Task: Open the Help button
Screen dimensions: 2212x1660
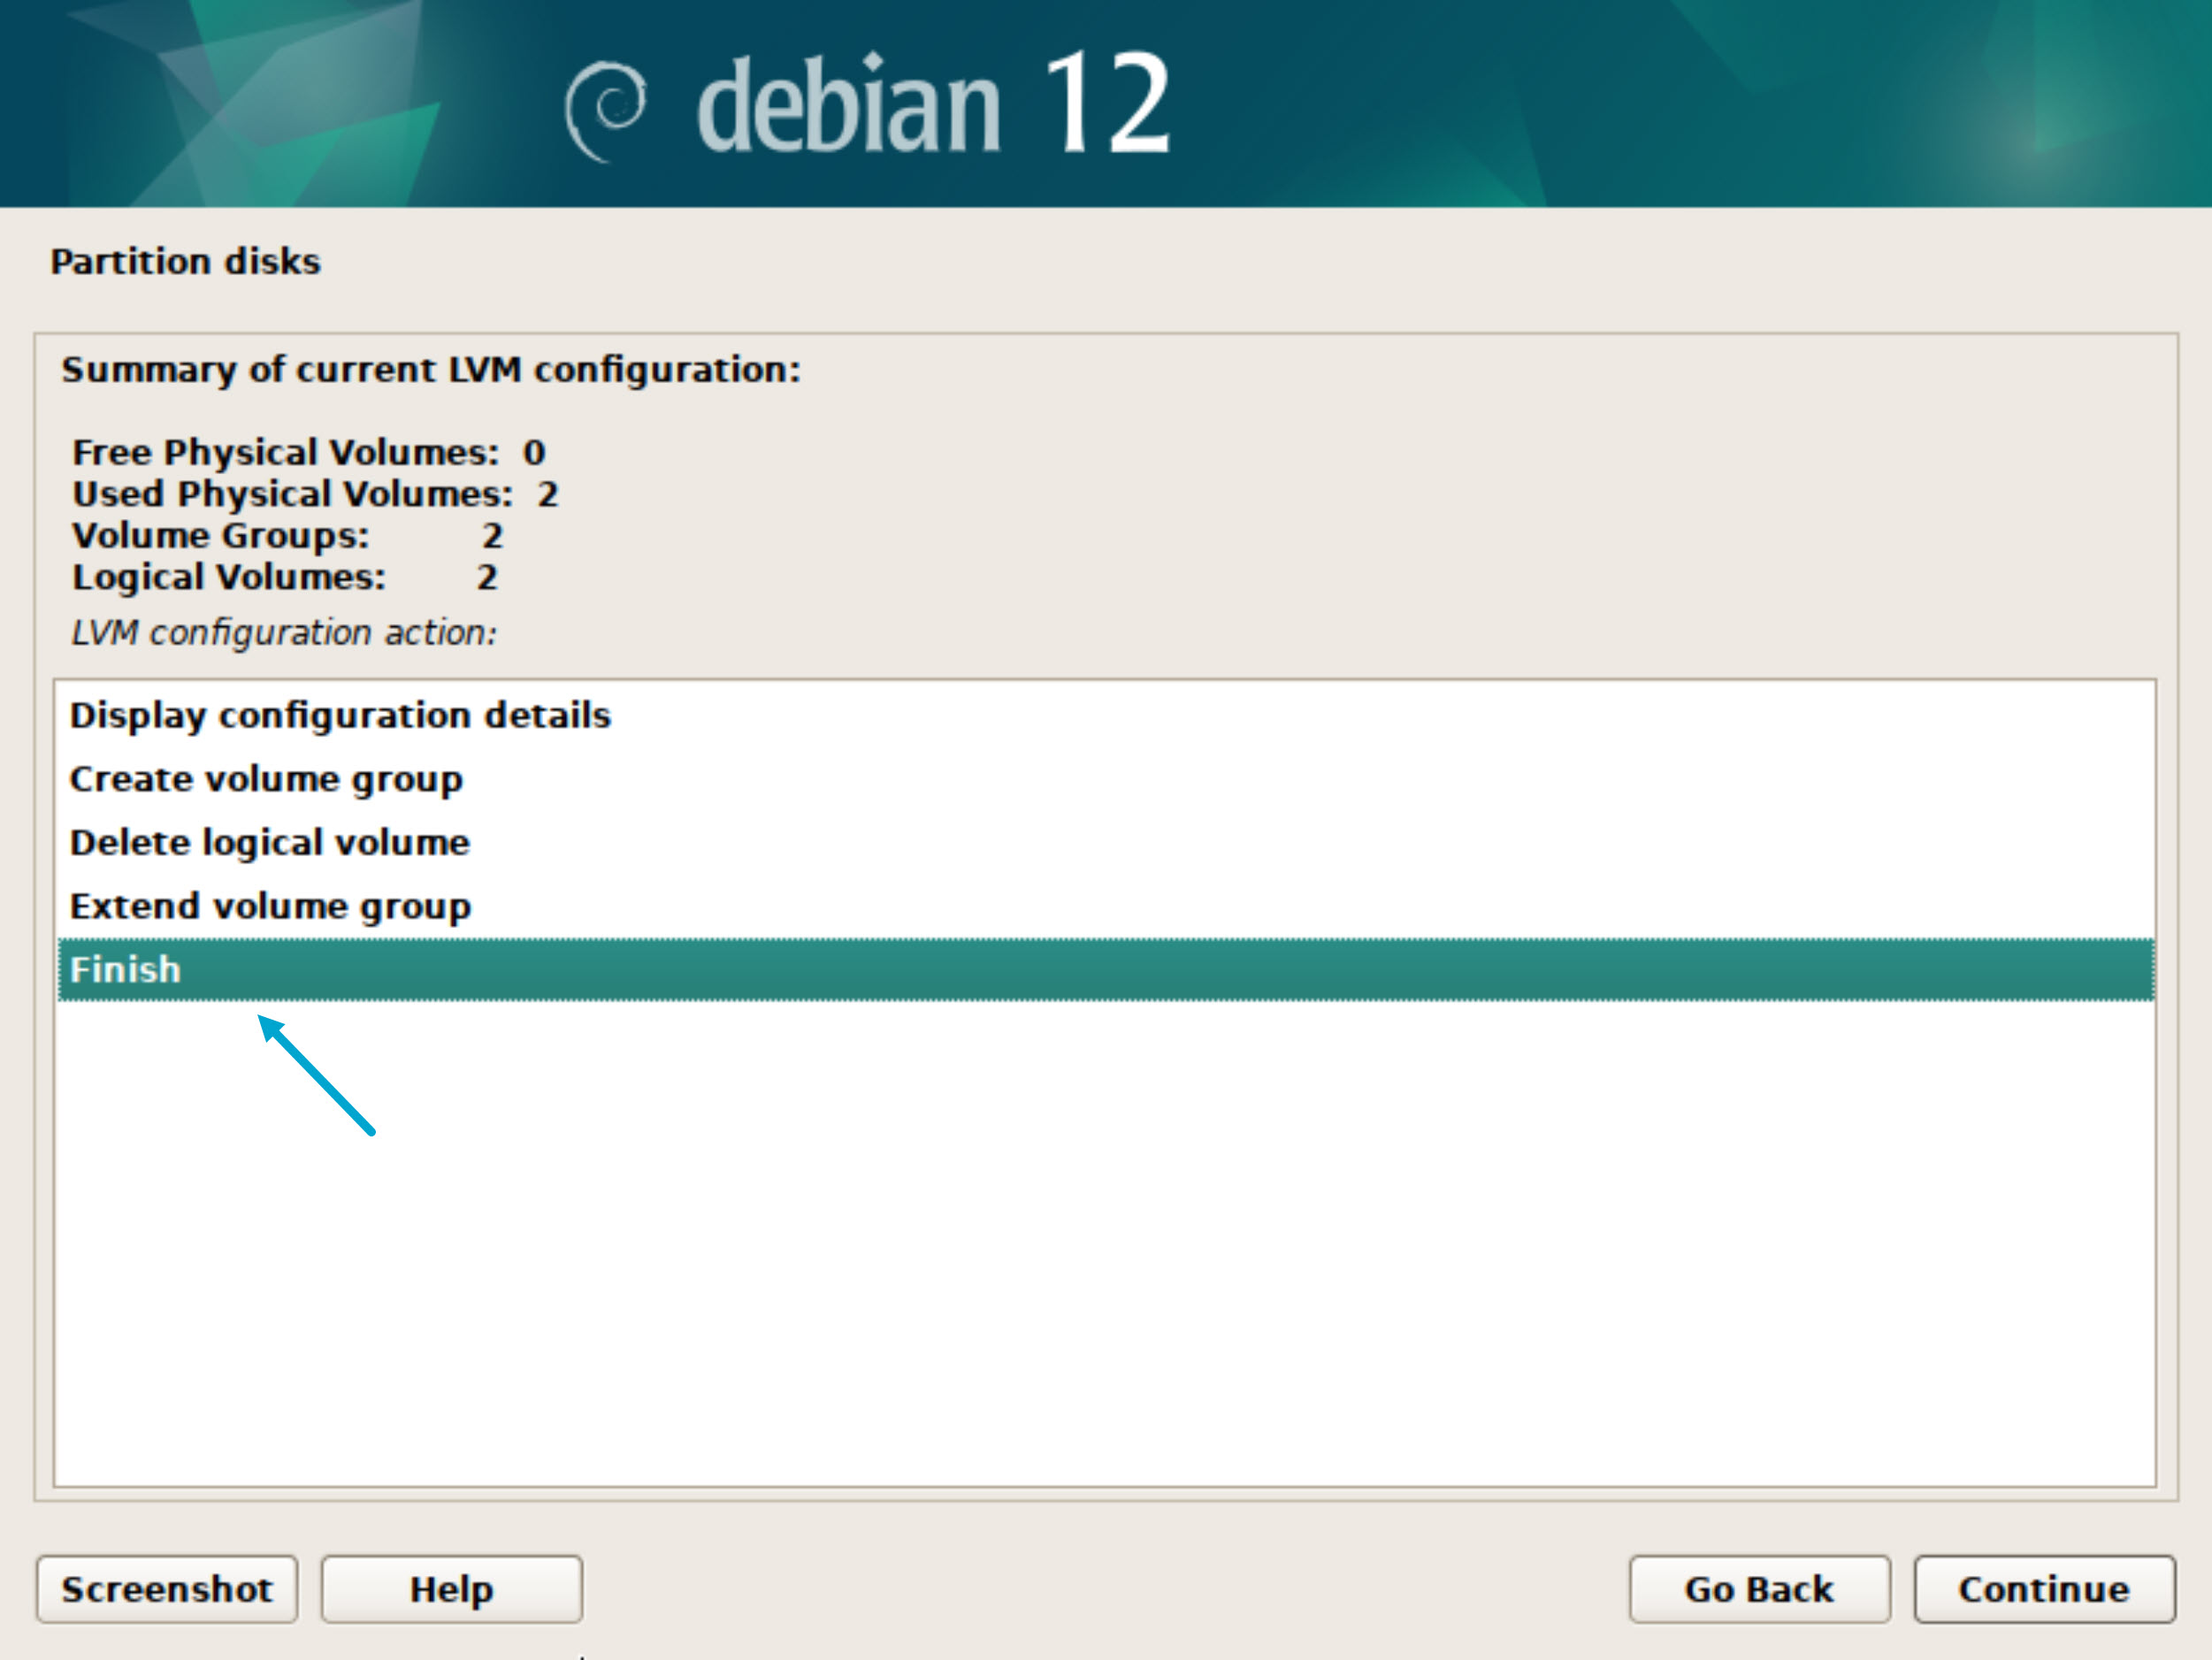Action: pyautogui.click(x=451, y=1589)
